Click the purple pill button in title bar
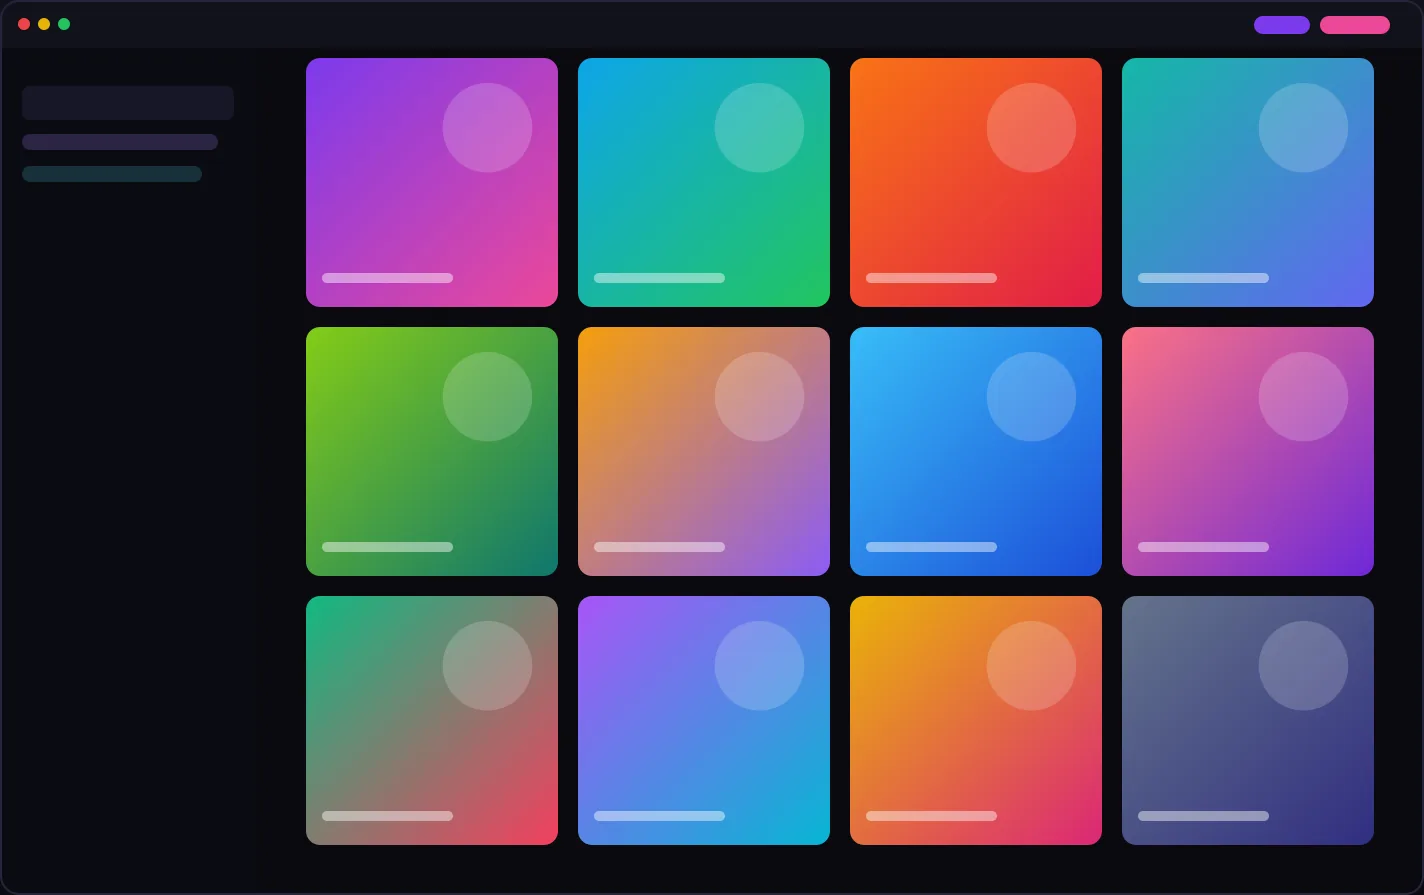 pyautogui.click(x=1282, y=25)
